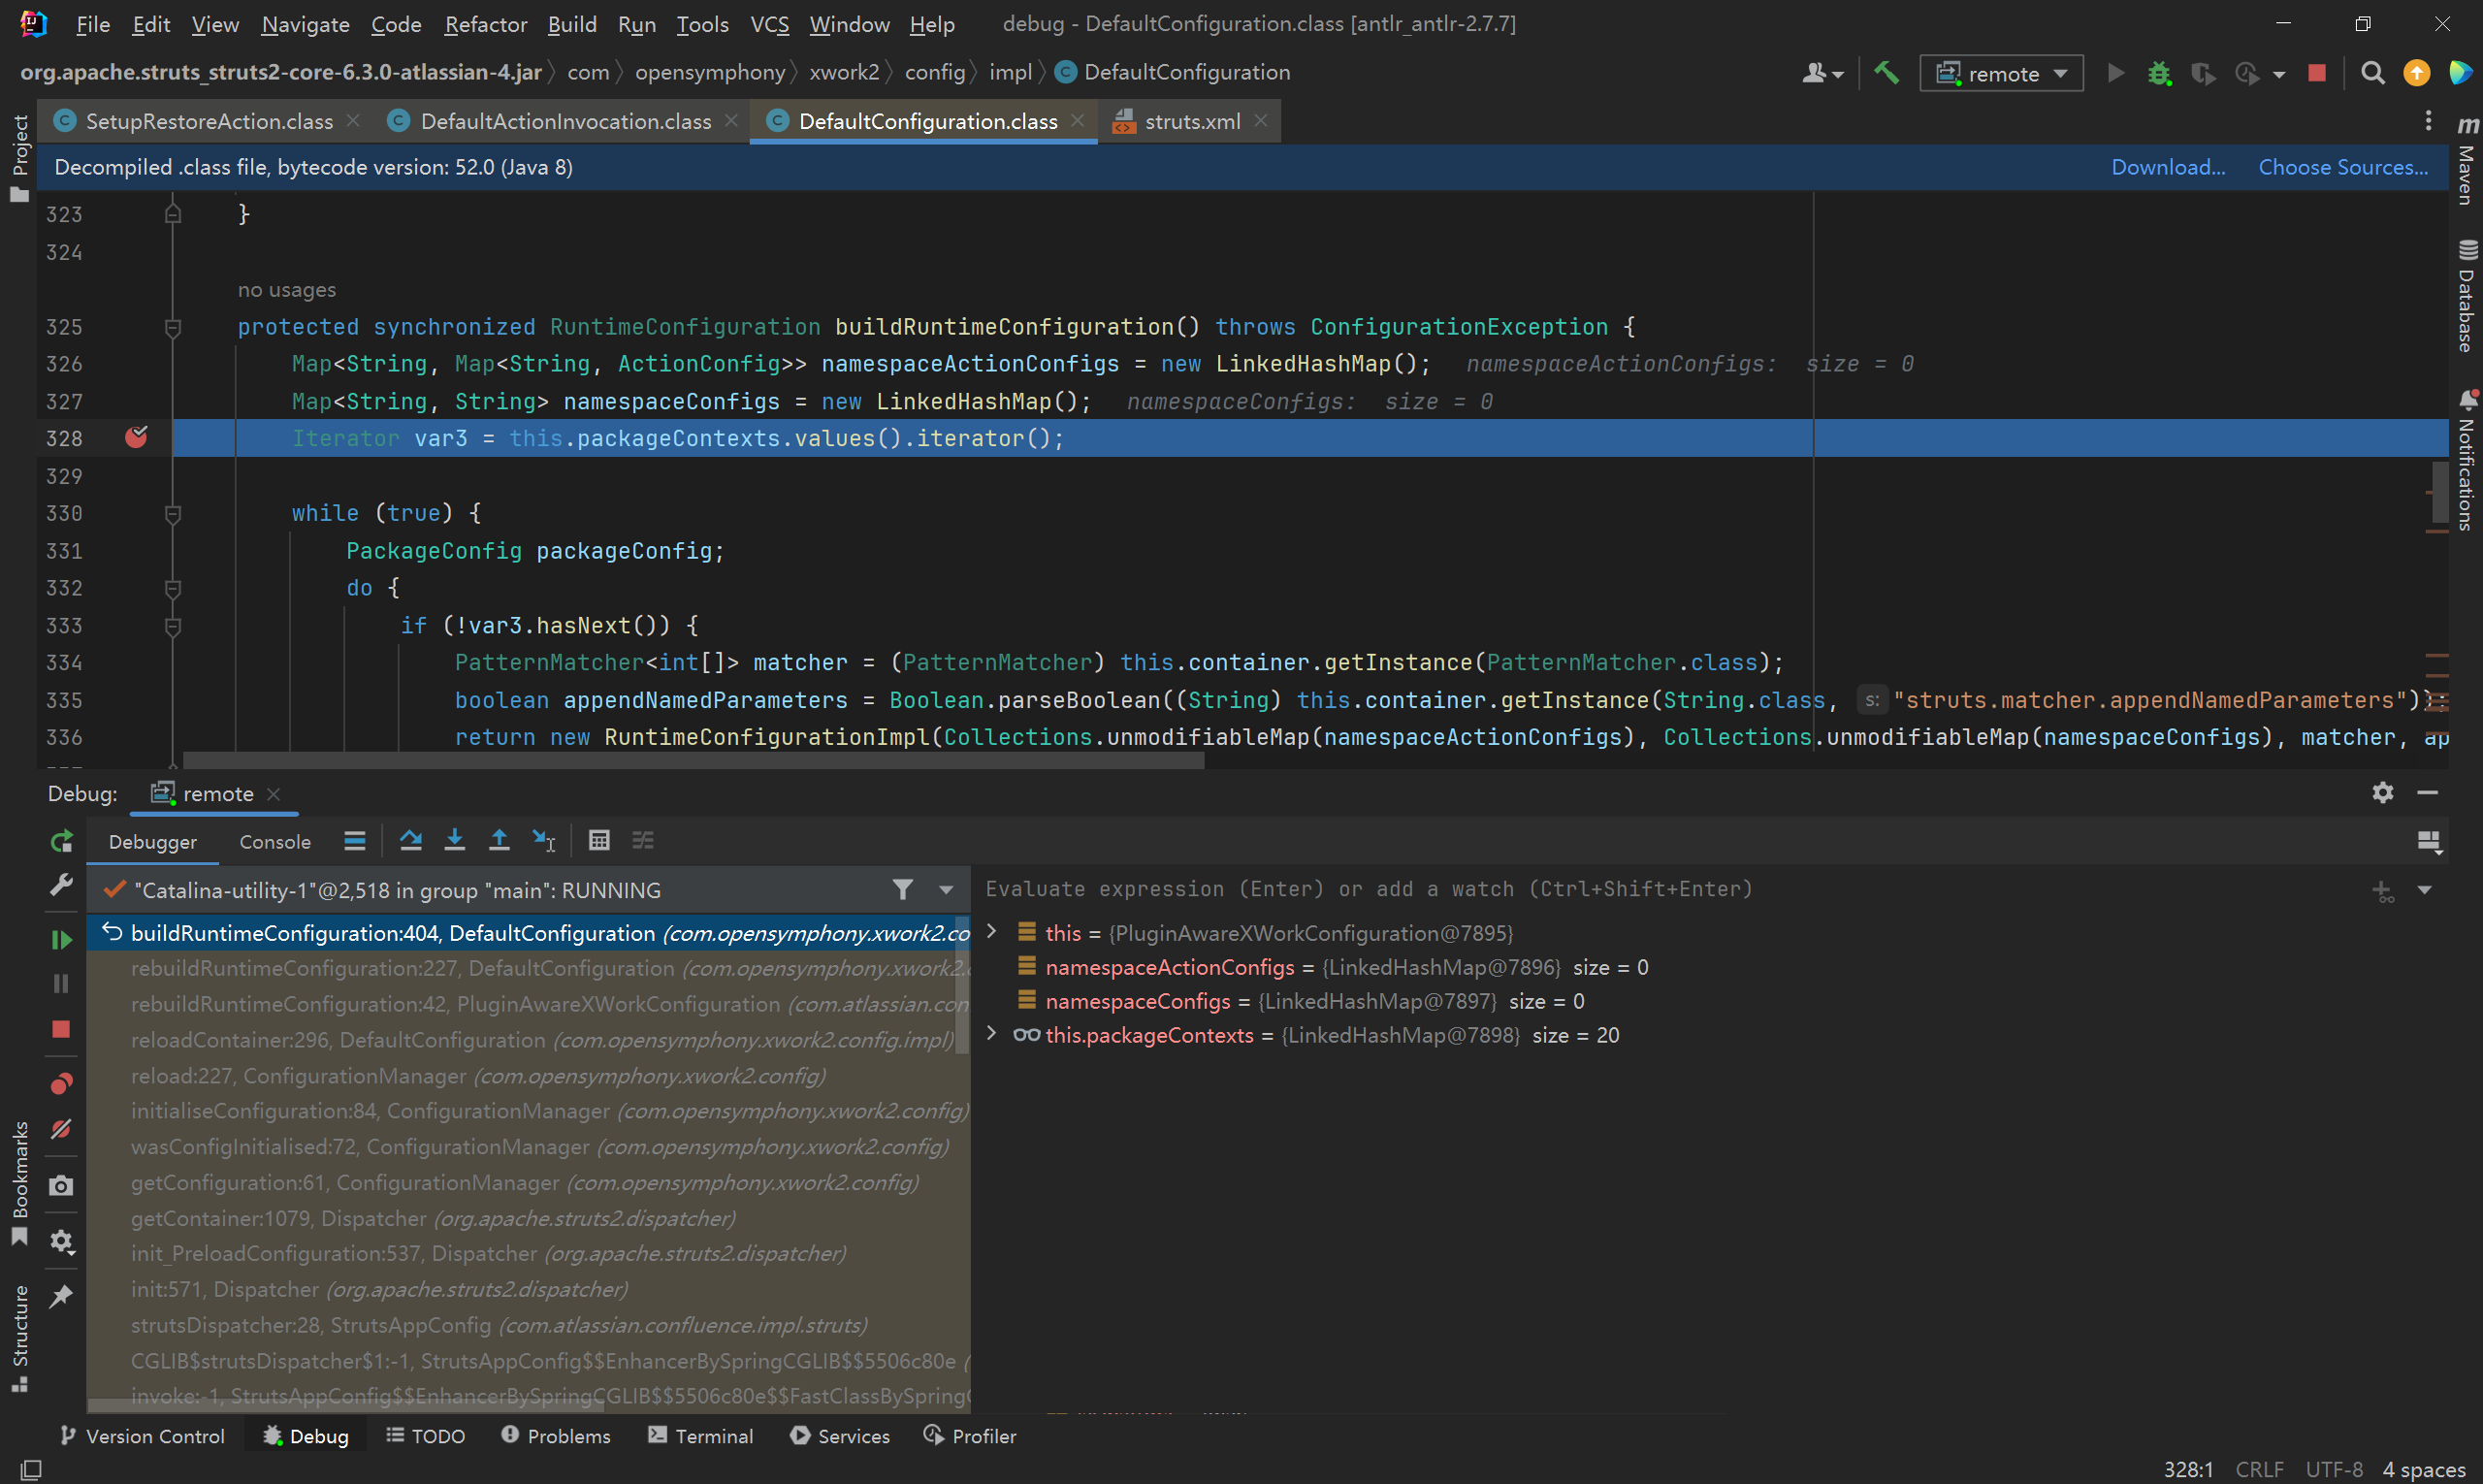Open the remote run configuration dropdown

pos(2001,73)
